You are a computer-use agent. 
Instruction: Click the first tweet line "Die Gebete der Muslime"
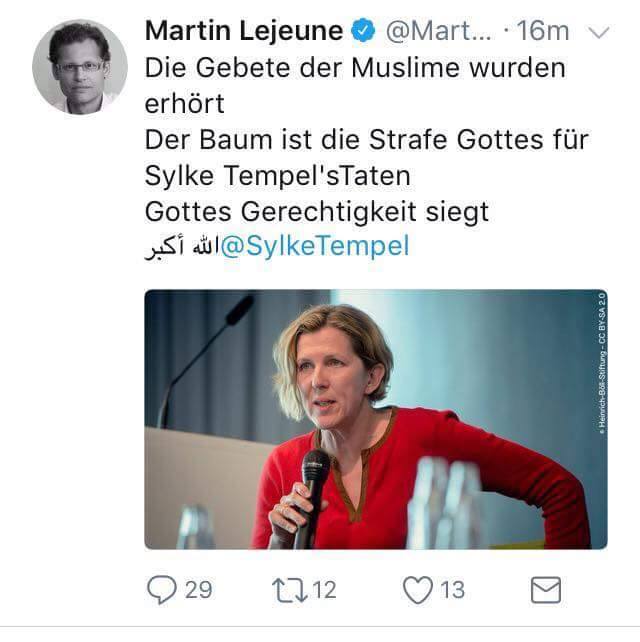pos(355,69)
